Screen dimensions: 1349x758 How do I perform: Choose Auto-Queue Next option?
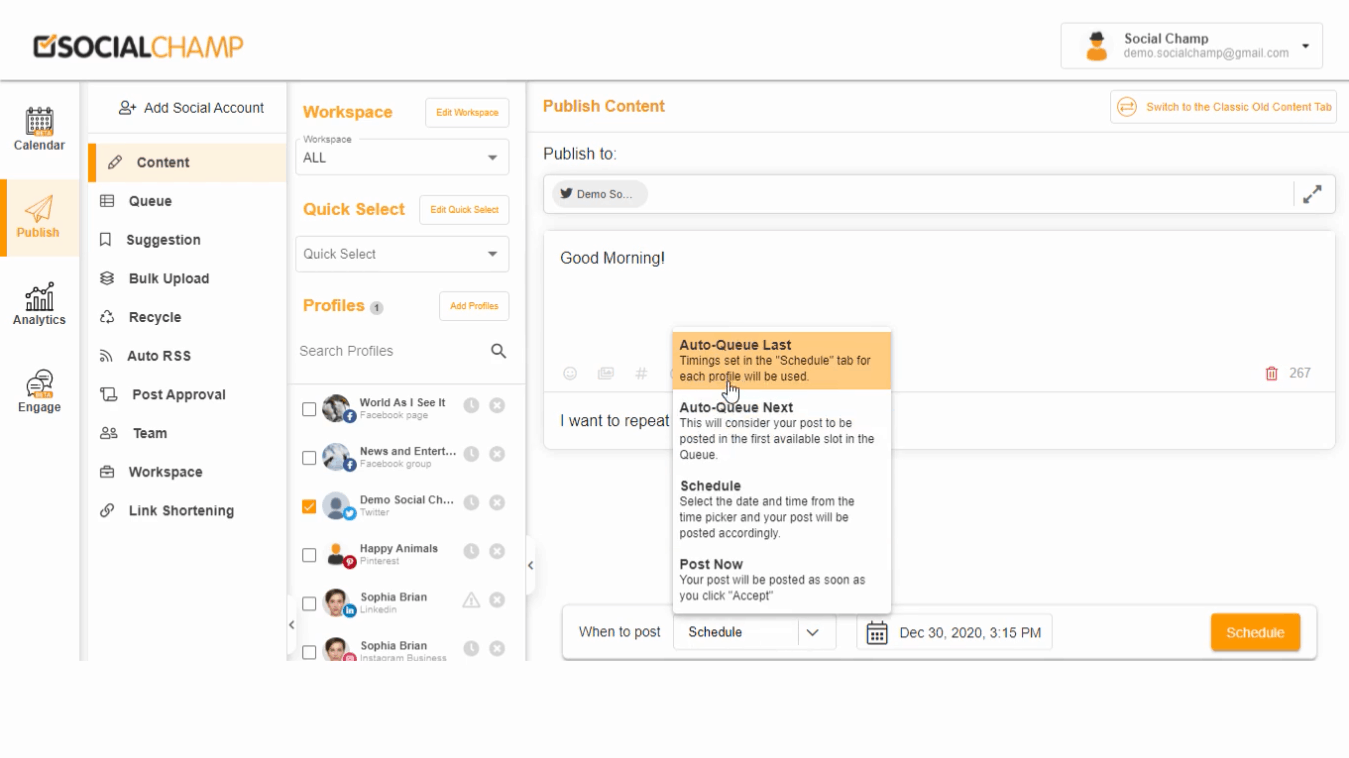[x=782, y=431]
